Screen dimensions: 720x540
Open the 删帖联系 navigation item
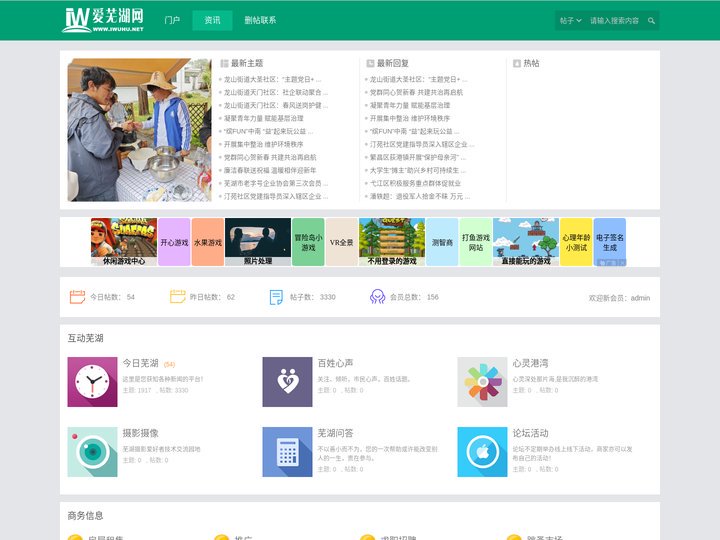260,20
